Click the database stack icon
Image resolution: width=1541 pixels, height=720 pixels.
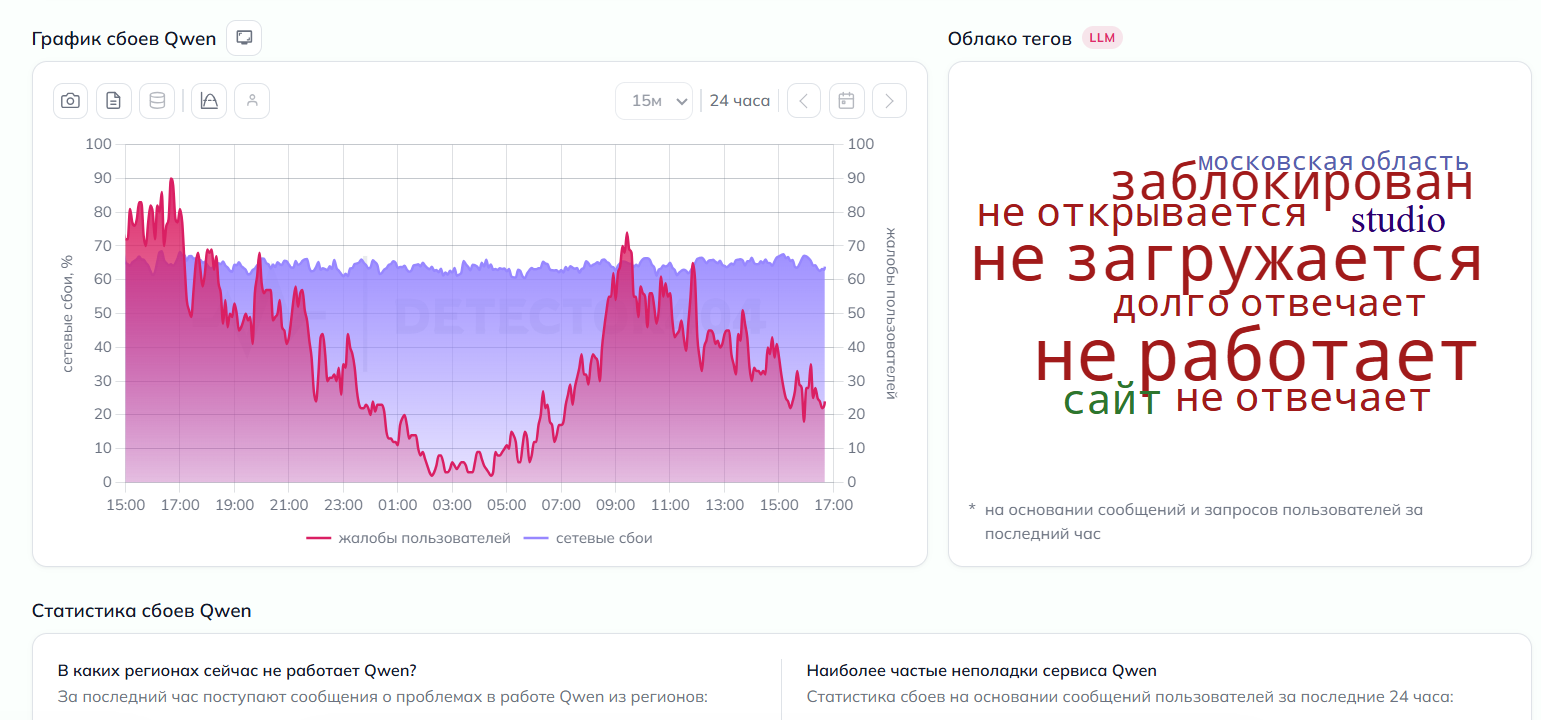(156, 100)
